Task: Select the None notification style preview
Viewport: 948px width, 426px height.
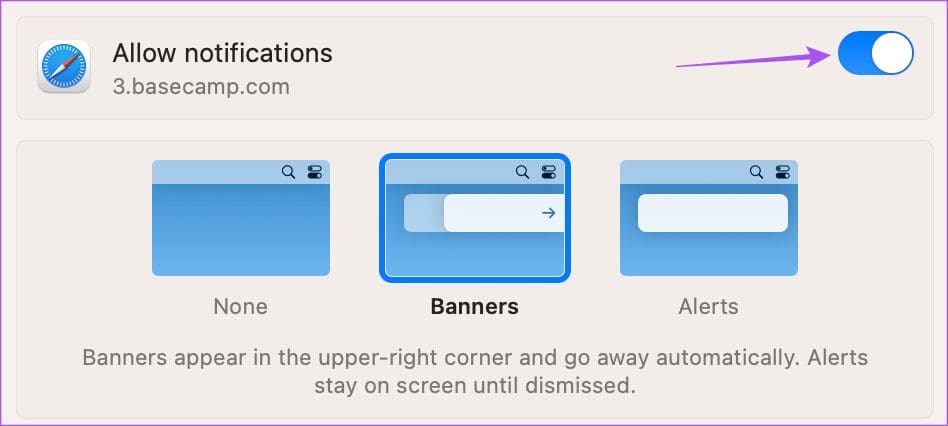Action: 241,218
